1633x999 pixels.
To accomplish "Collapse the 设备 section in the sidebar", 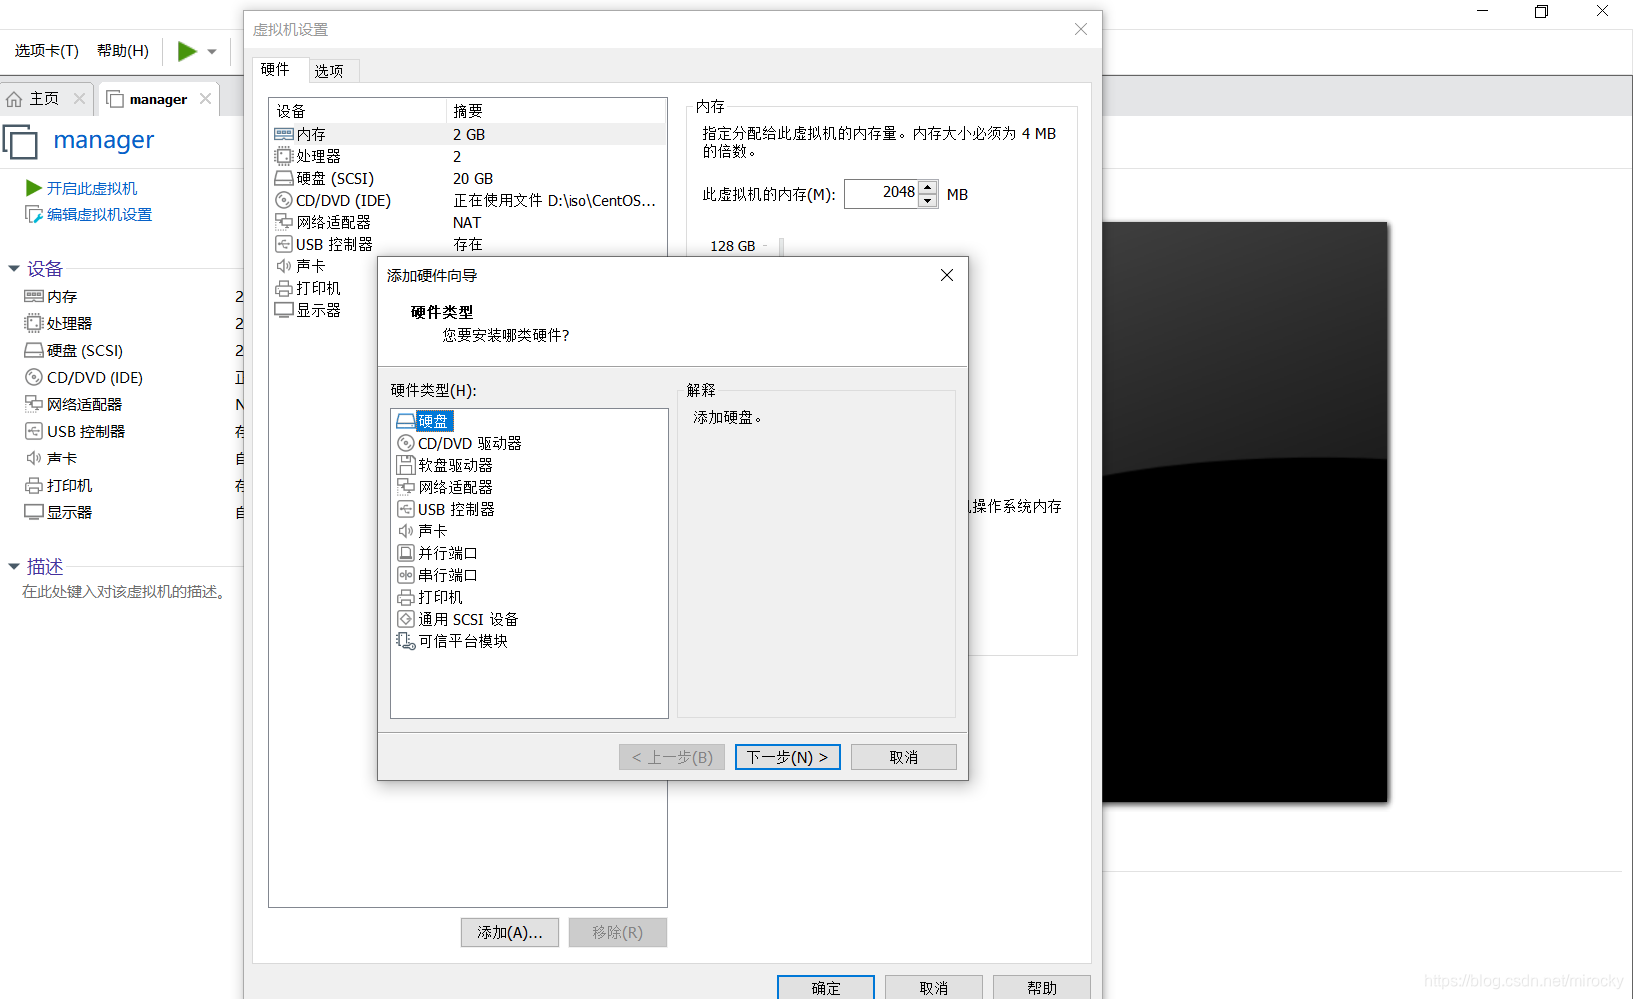I will point(13,267).
